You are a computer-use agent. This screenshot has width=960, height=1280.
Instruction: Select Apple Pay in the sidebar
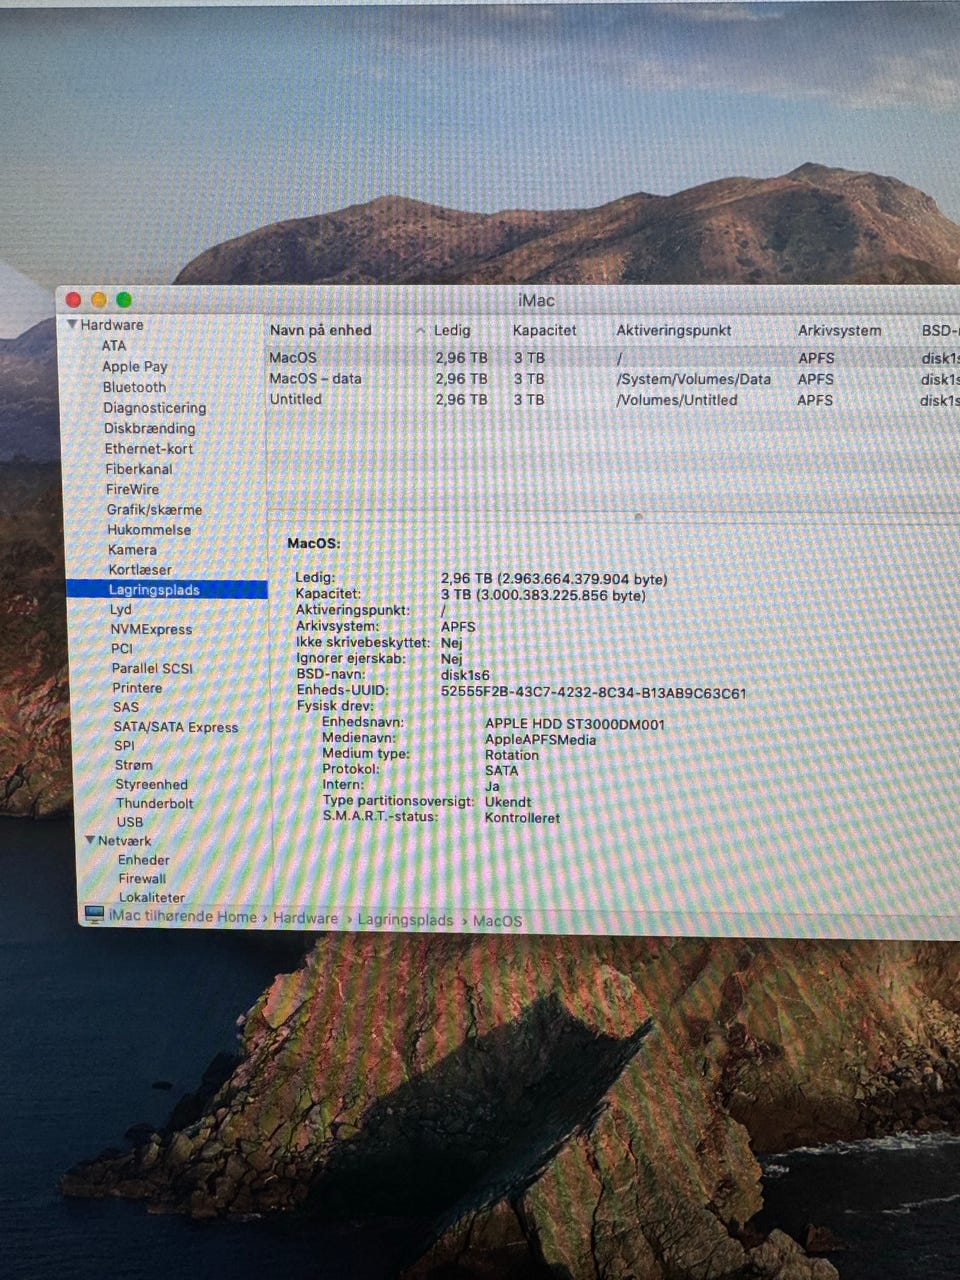point(134,366)
